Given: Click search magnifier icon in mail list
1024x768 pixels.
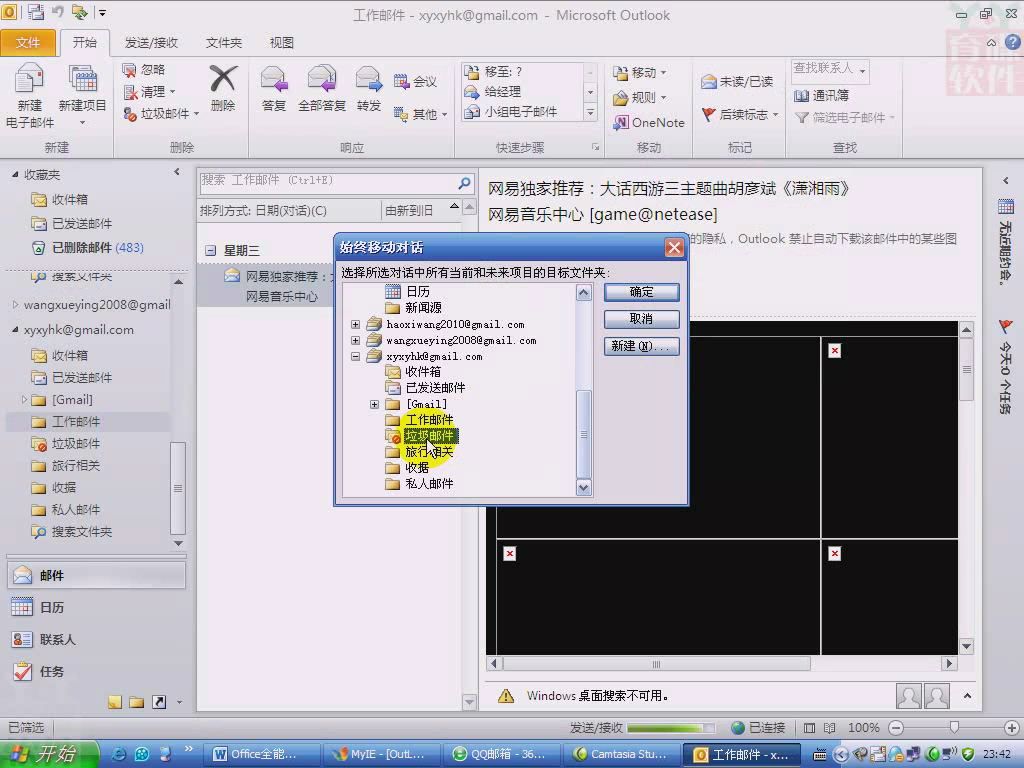Looking at the screenshot, I should (464, 183).
